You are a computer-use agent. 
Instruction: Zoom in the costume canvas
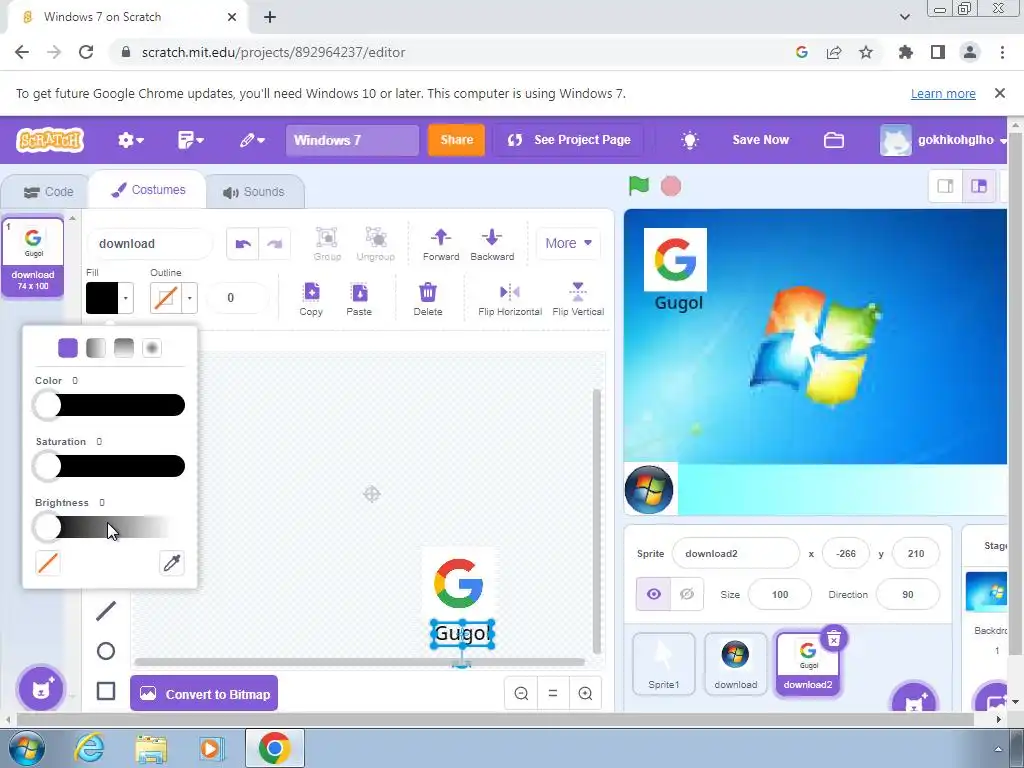click(585, 694)
